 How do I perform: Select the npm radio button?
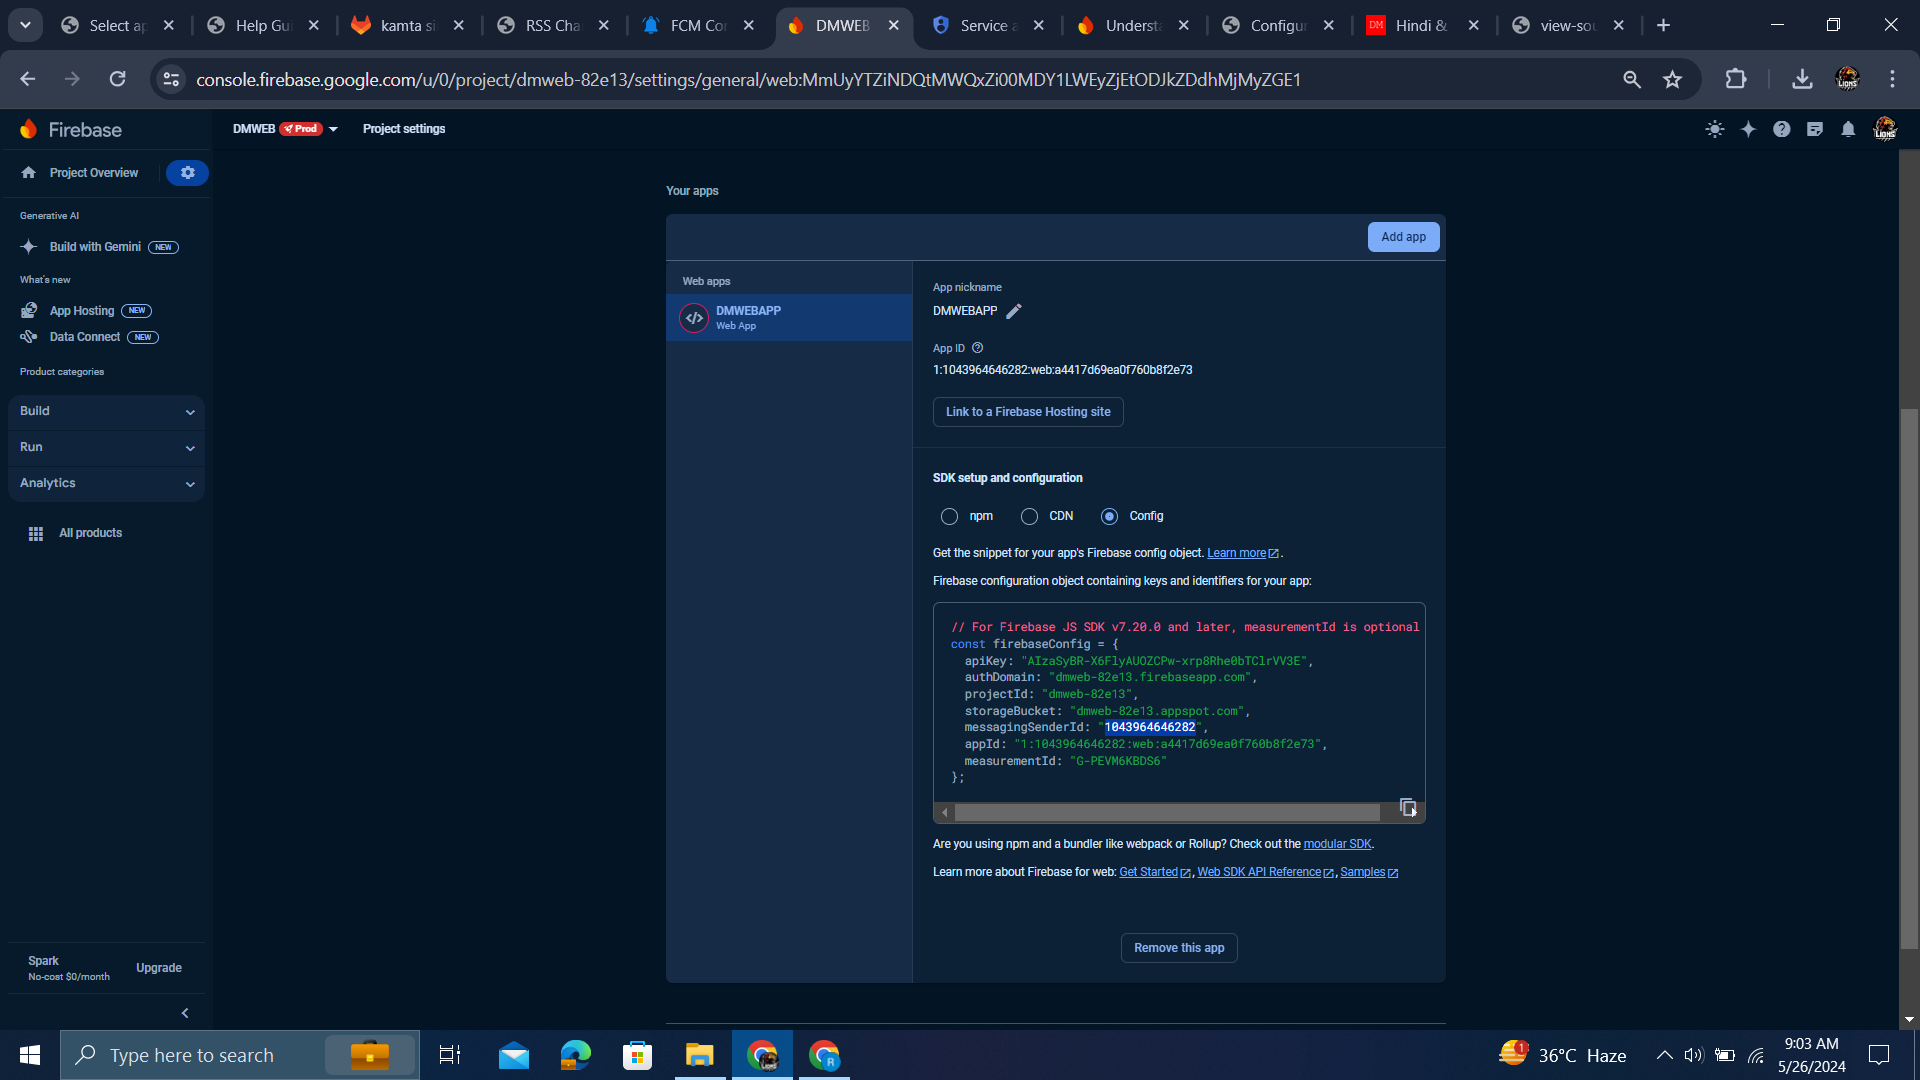949,517
